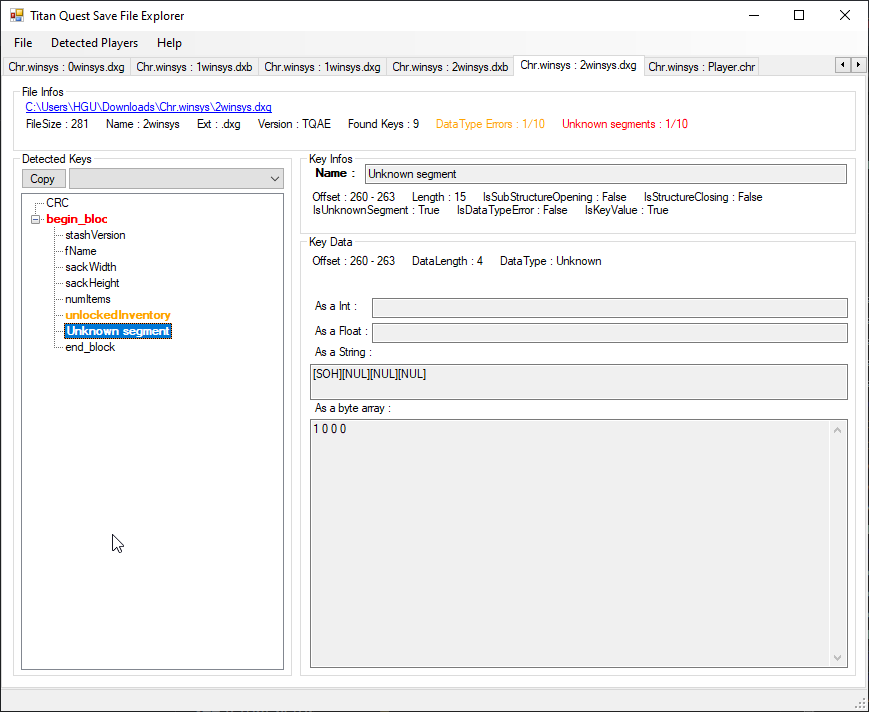Select the begin_bloc tree item

coord(76,219)
